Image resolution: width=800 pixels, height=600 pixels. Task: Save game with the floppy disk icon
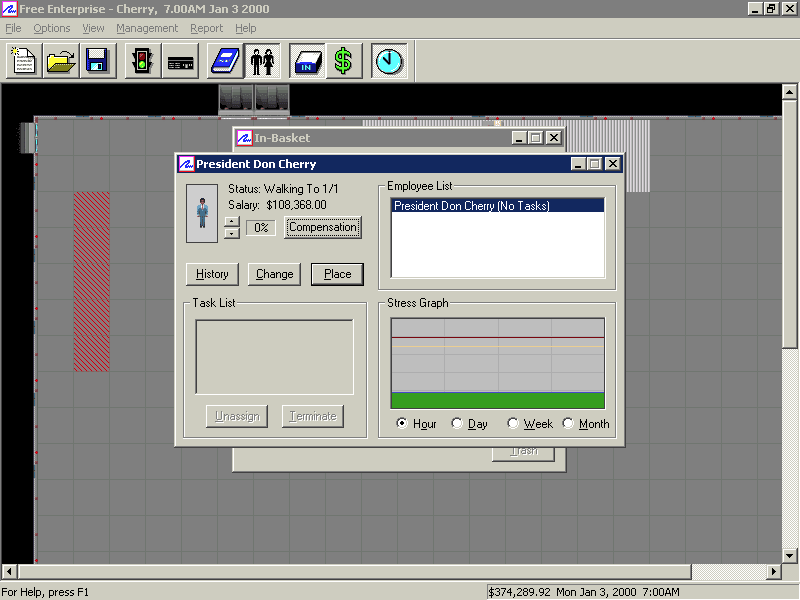(x=97, y=61)
